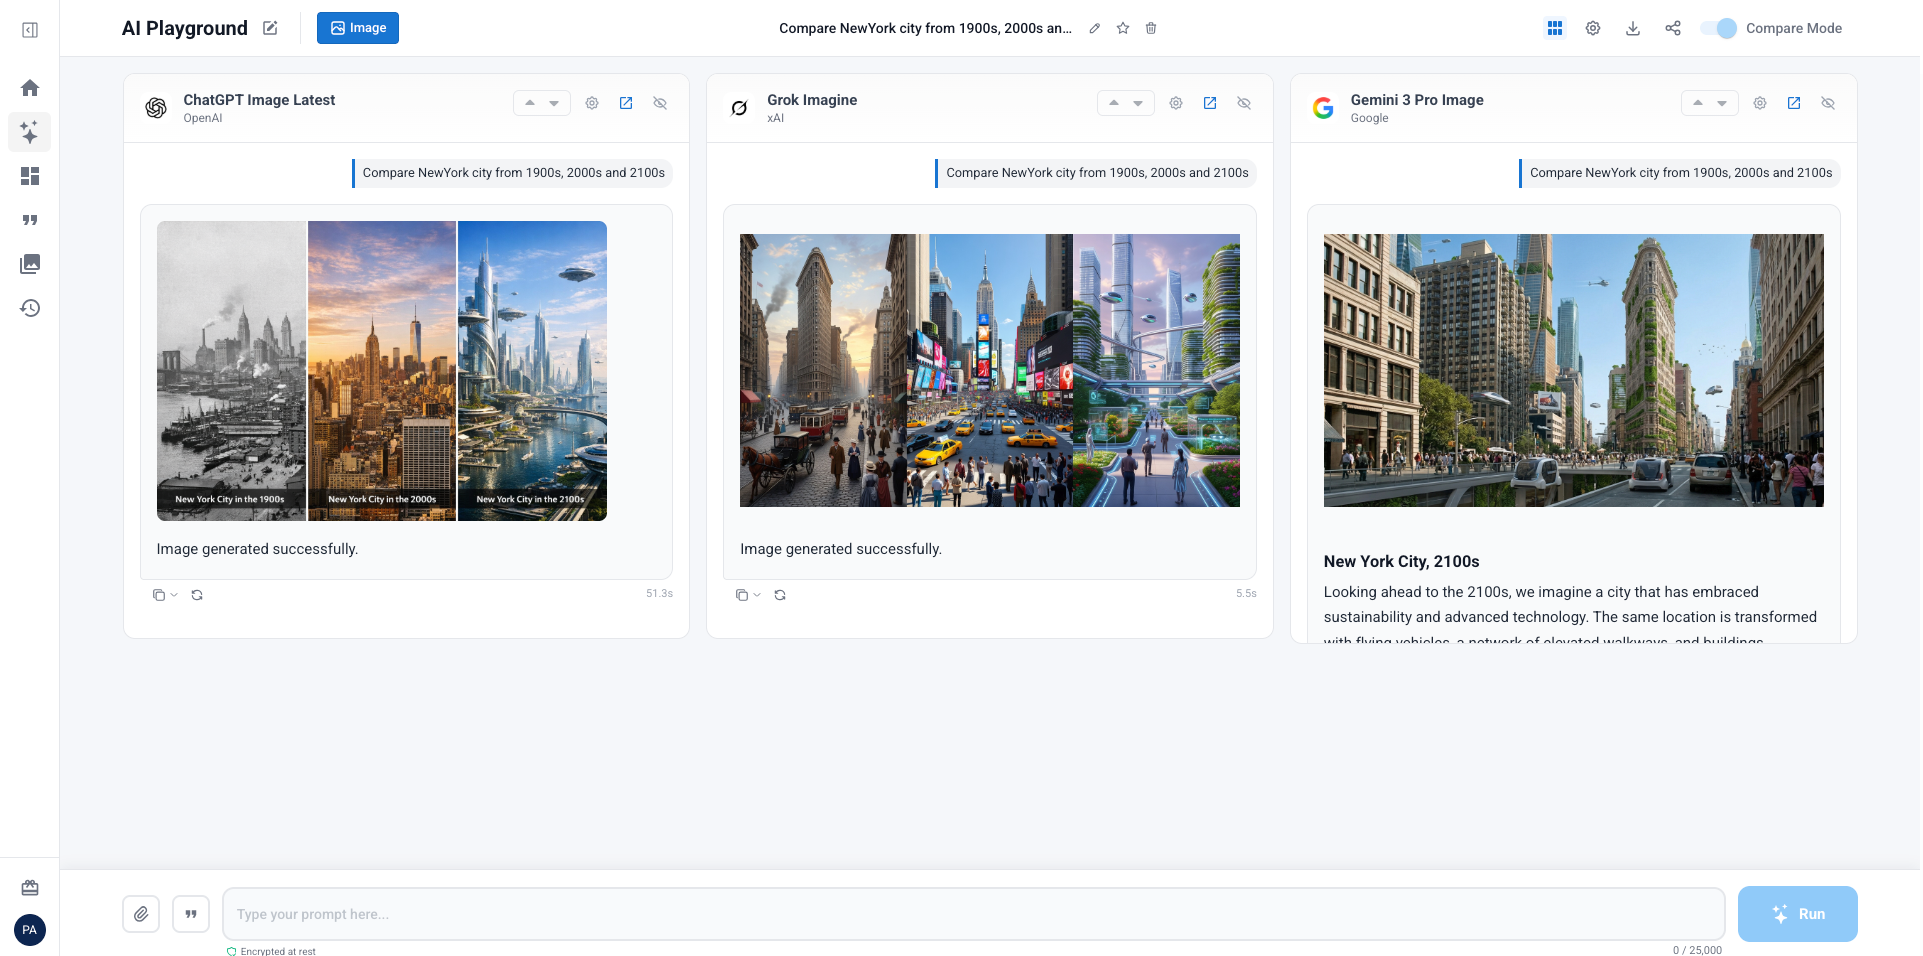Hide the Gemini 3 Pro Image panel

click(1828, 103)
